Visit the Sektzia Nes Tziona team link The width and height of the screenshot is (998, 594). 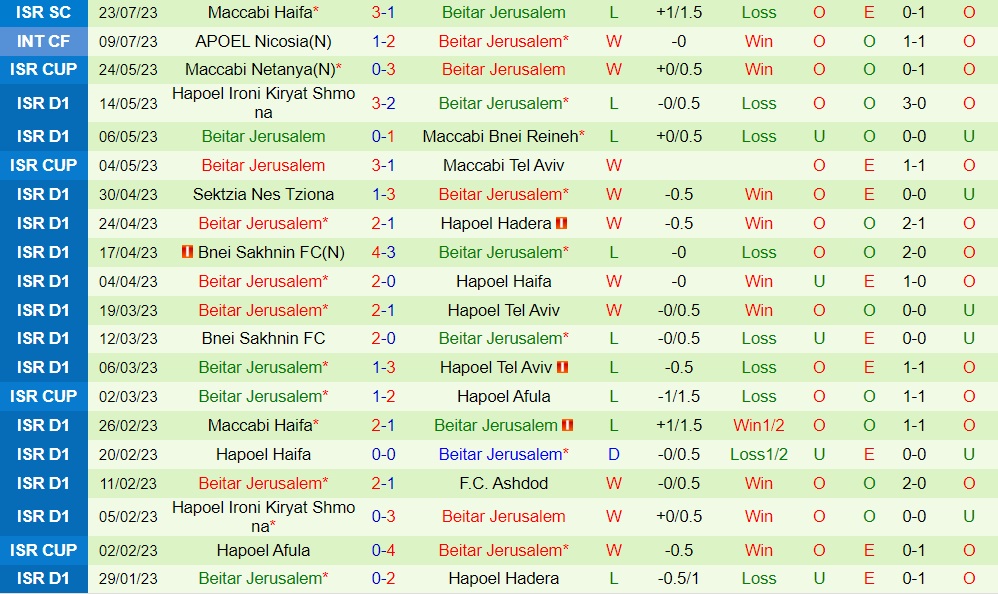[x=263, y=195]
